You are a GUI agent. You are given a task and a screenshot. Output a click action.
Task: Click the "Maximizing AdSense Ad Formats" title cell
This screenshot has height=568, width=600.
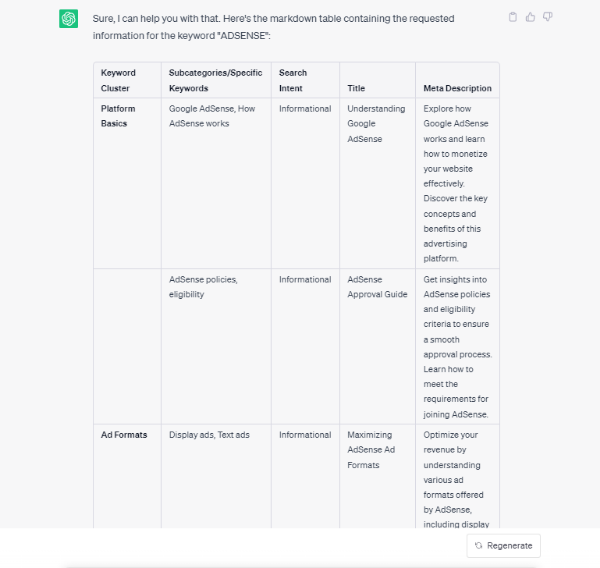tap(371, 450)
